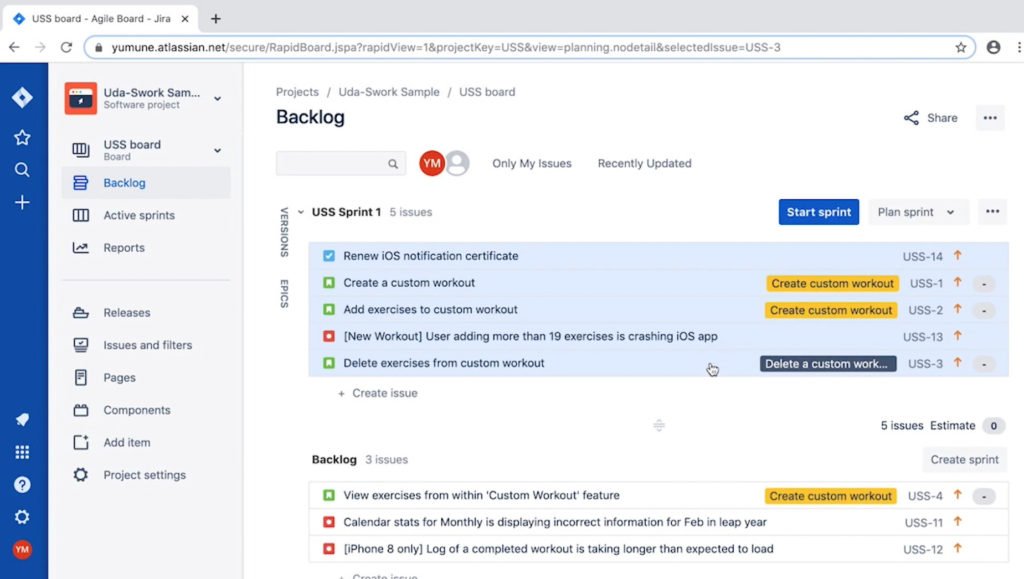This screenshot has width=1024, height=579.
Task: Expand the VERSIONS panel
Action: point(284,232)
